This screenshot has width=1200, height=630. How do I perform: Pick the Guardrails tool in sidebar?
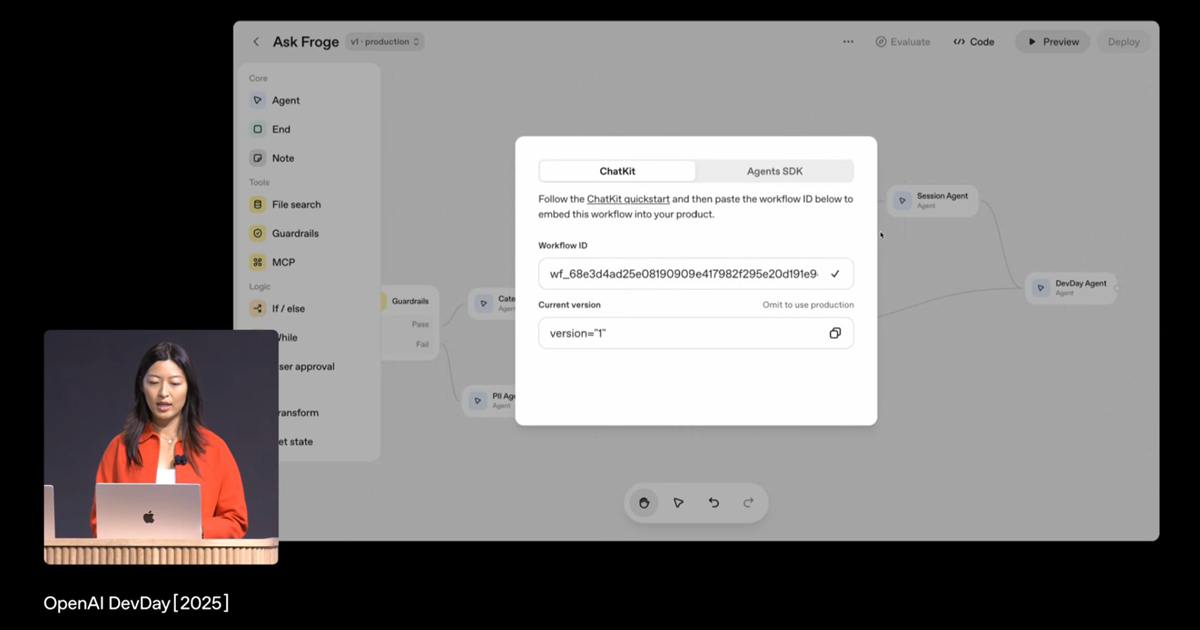pyautogui.click(x=295, y=233)
